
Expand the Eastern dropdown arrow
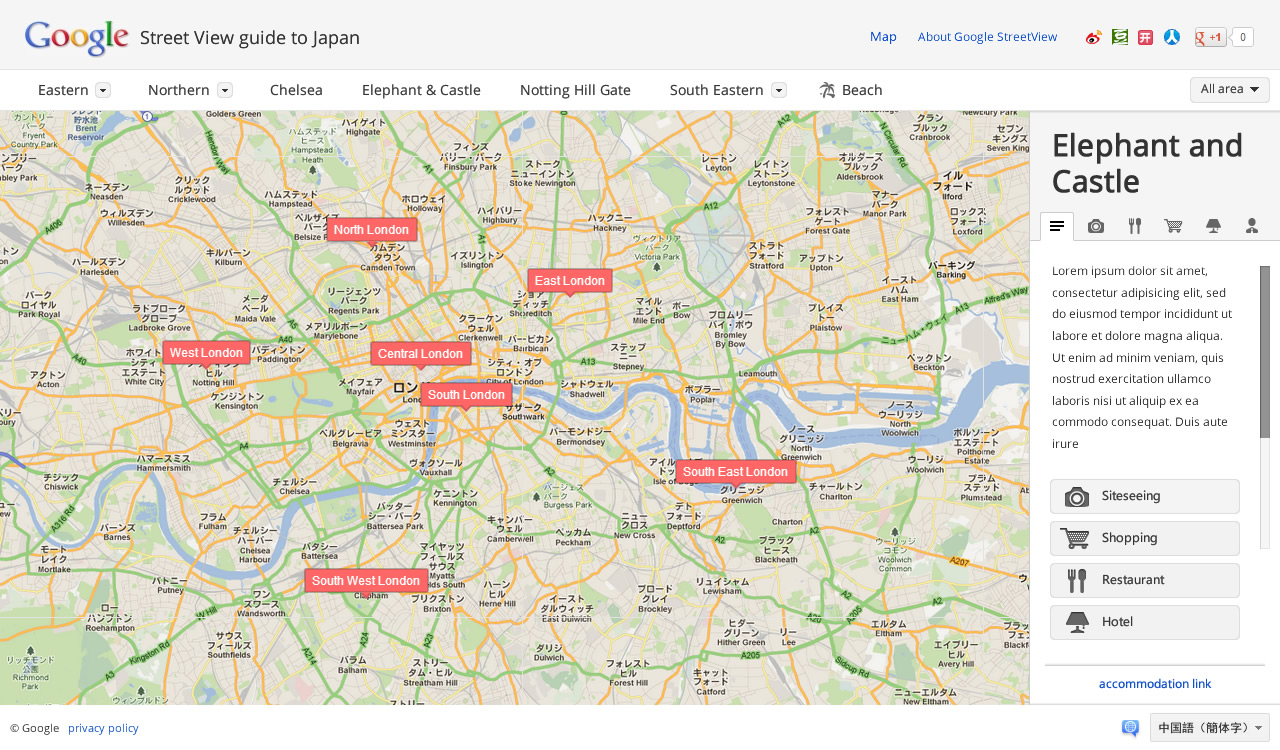click(103, 90)
